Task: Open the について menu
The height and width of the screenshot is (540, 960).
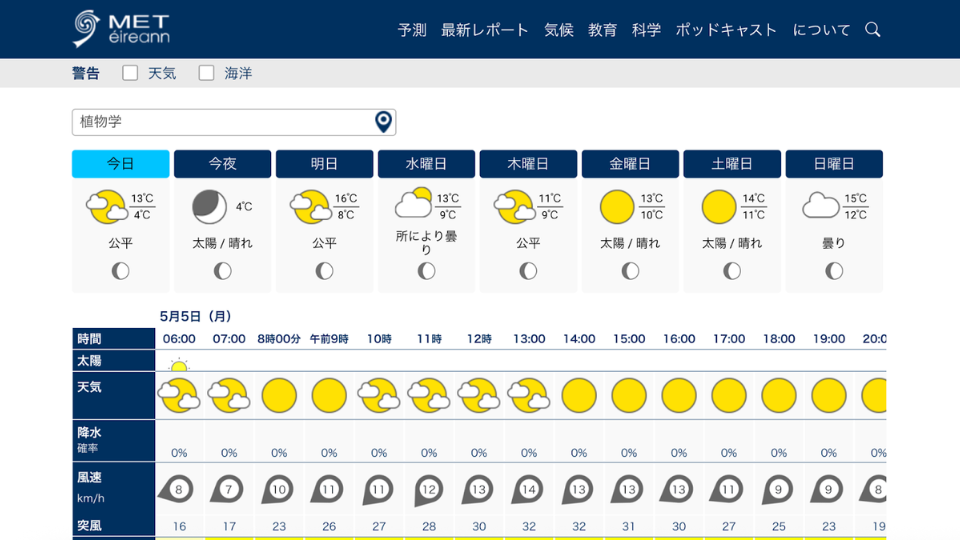Action: pyautogui.click(x=822, y=30)
